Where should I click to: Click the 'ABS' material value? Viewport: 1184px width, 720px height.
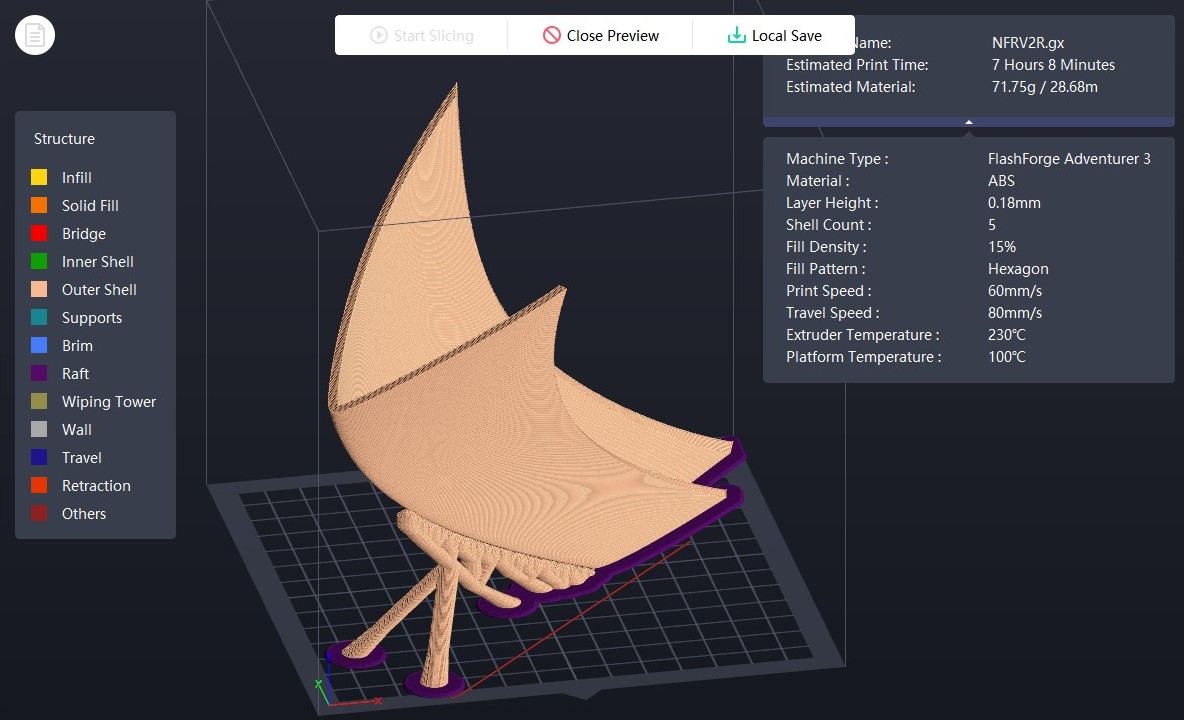(x=1001, y=180)
